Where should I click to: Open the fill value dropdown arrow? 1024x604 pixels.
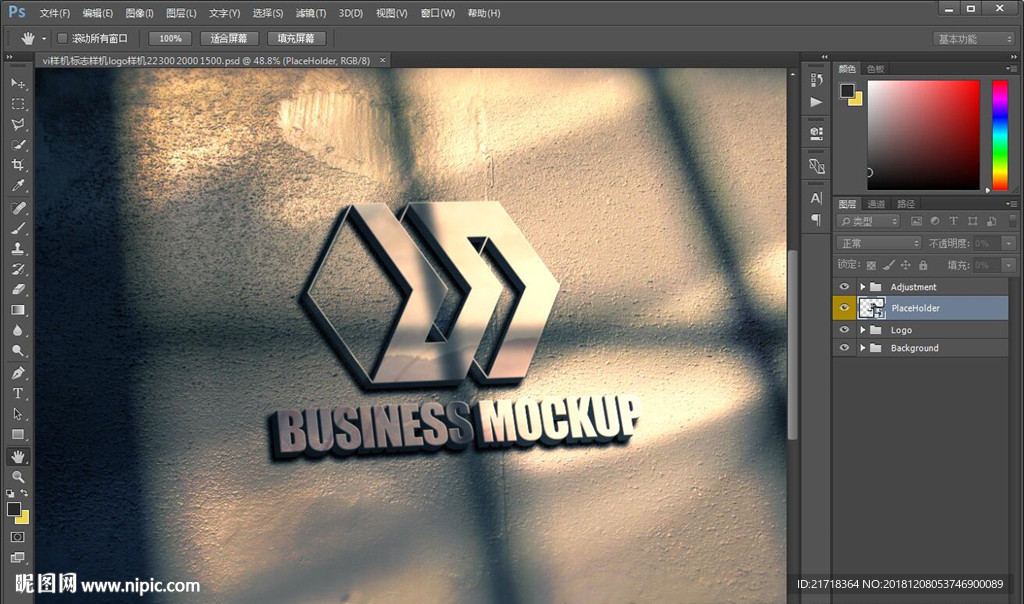(1009, 265)
